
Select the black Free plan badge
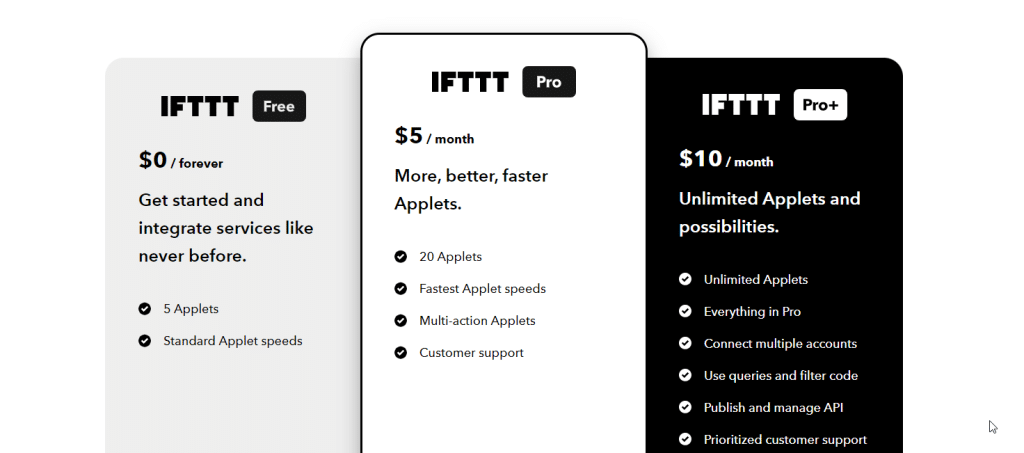[279, 106]
